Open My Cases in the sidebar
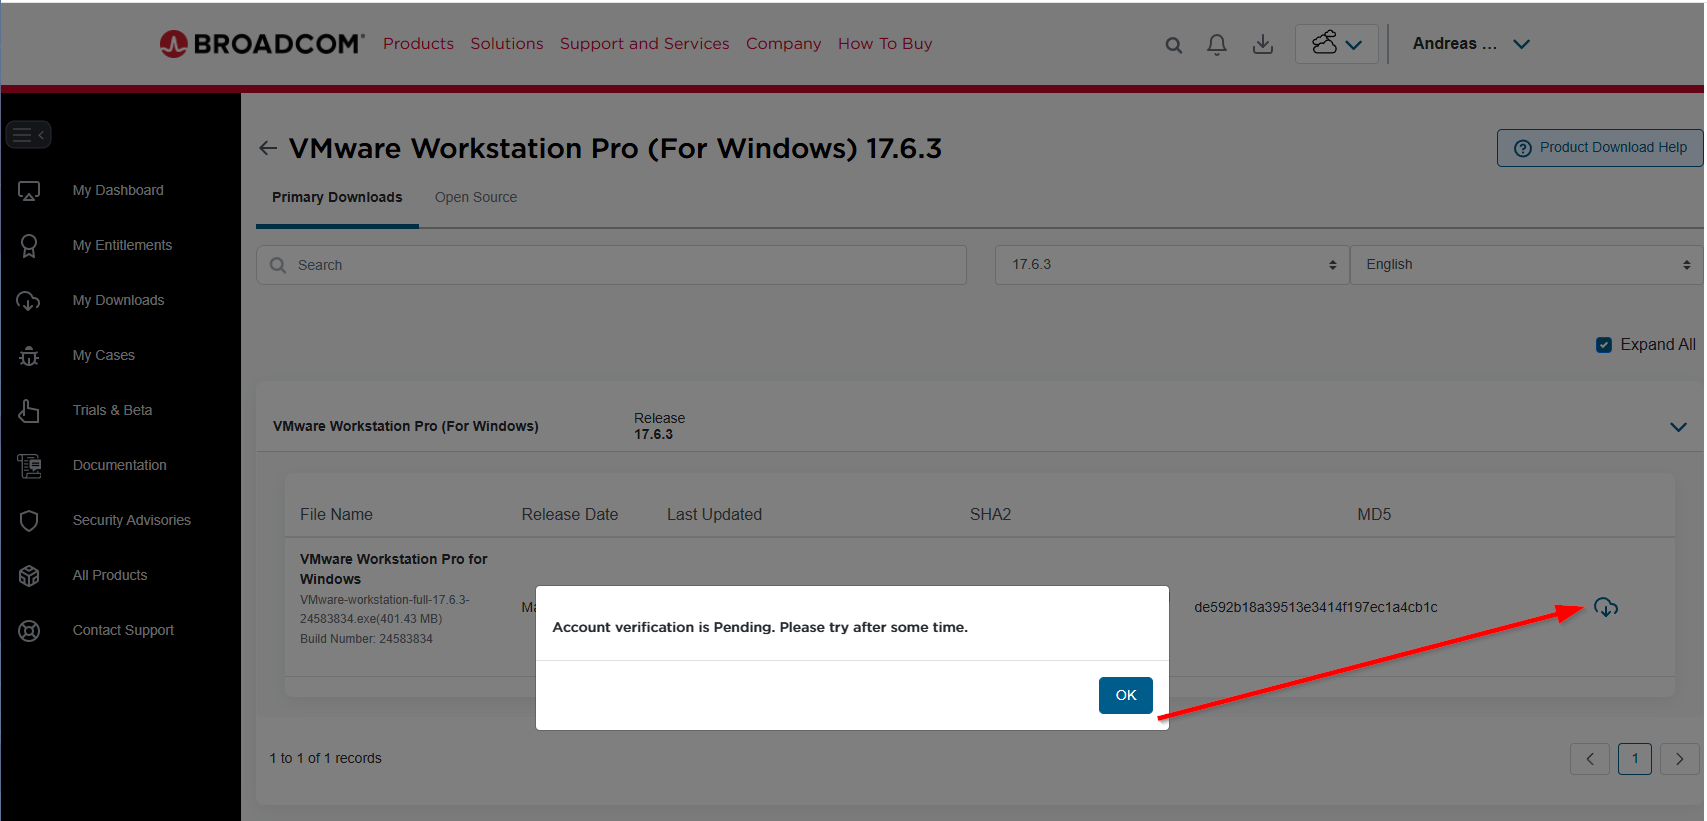 [103, 356]
